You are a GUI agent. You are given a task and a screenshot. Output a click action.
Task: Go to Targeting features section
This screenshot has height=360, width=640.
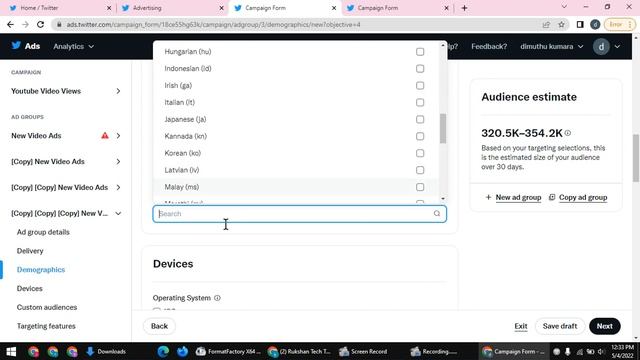point(46,326)
